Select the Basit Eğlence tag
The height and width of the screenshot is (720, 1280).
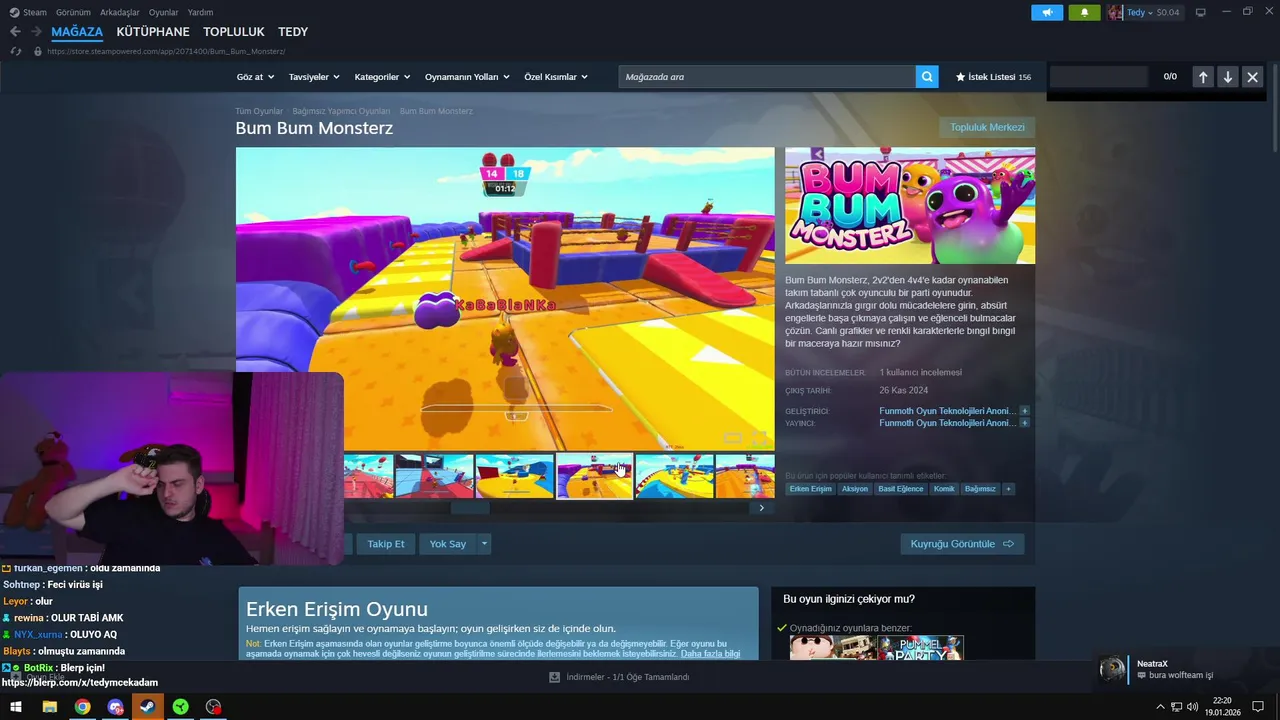click(x=901, y=489)
